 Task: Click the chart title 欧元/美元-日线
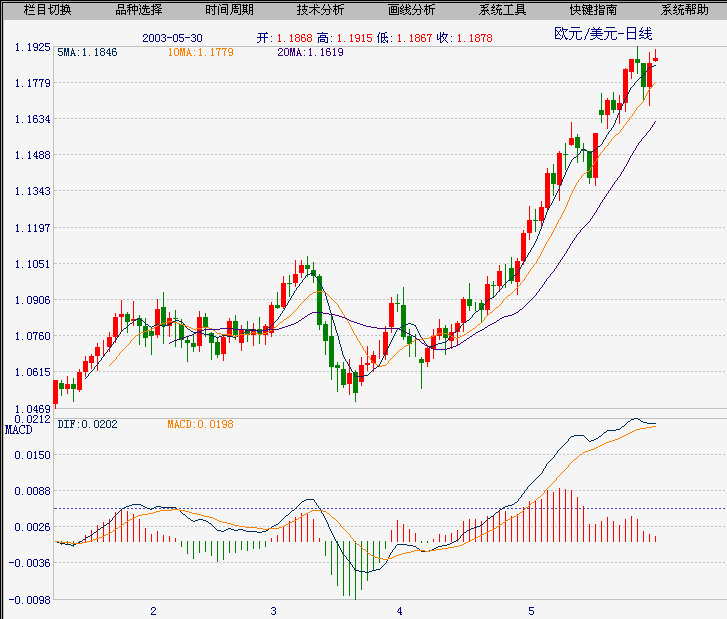pyautogui.click(x=603, y=34)
